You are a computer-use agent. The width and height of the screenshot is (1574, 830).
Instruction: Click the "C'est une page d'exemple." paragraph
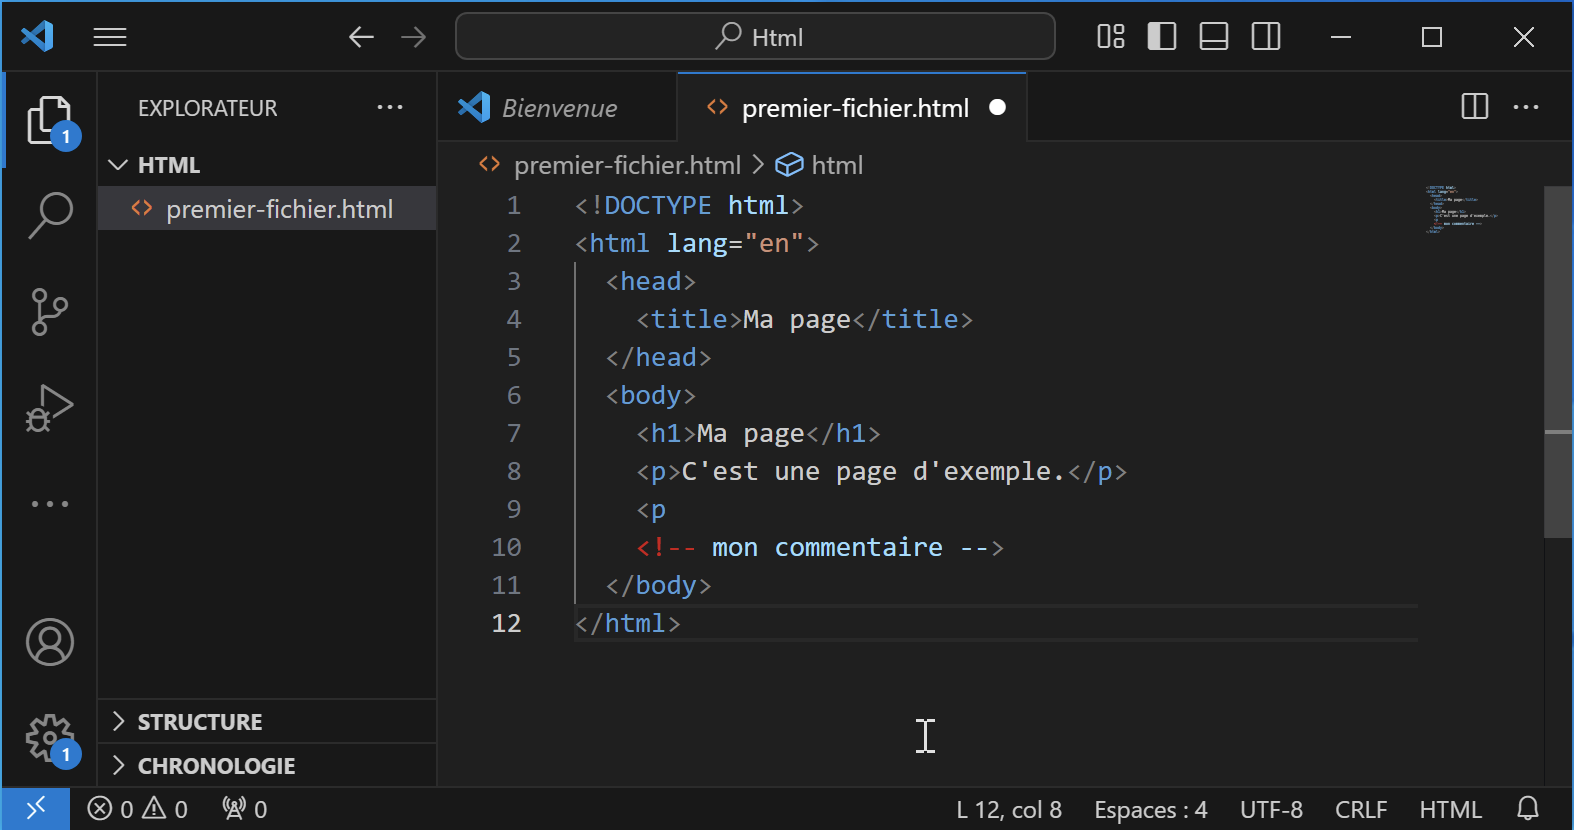pos(872,471)
